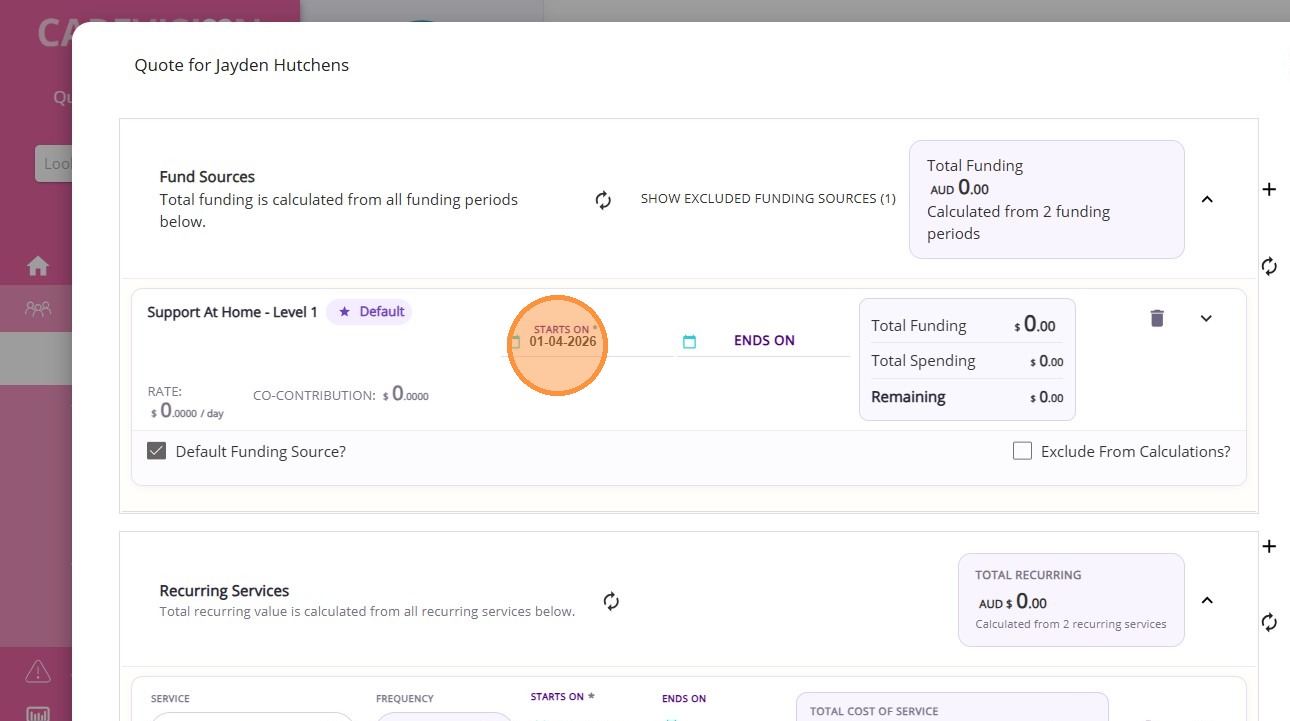Show excluded funding sources
Image resolution: width=1290 pixels, height=721 pixels.
768,199
